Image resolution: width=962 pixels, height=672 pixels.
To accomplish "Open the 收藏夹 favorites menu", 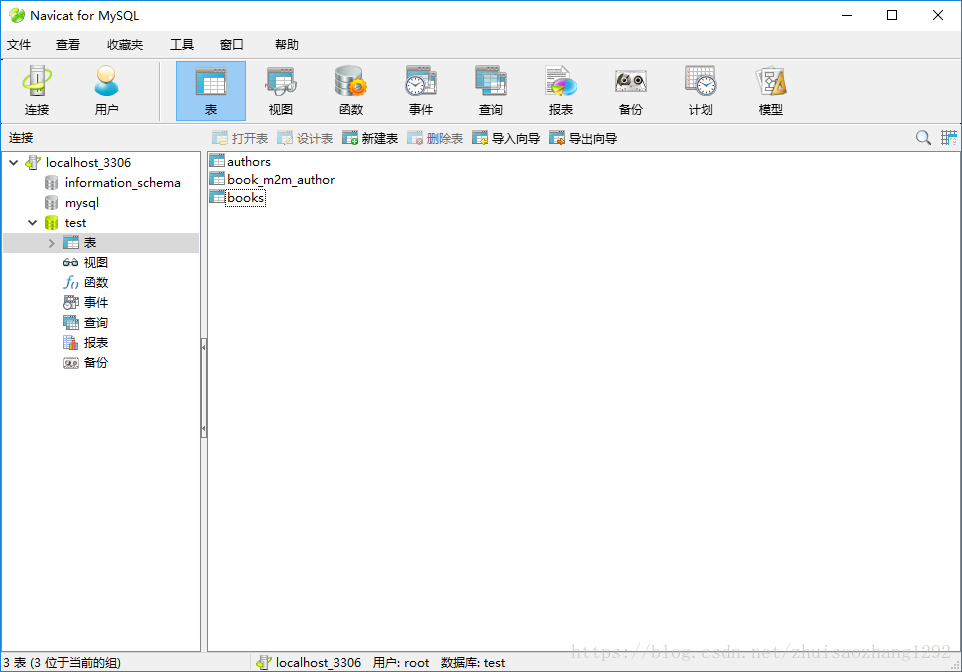I will (x=125, y=45).
